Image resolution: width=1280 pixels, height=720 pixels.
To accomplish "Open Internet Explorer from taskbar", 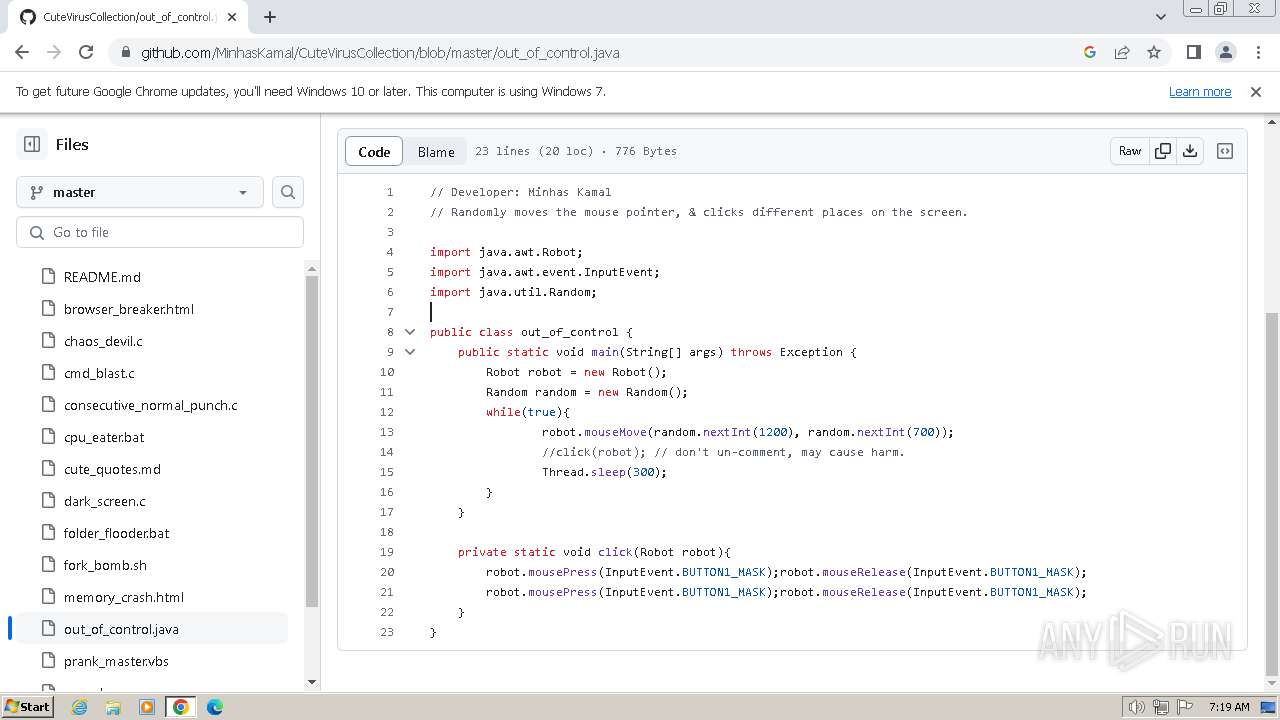I will [x=79, y=707].
